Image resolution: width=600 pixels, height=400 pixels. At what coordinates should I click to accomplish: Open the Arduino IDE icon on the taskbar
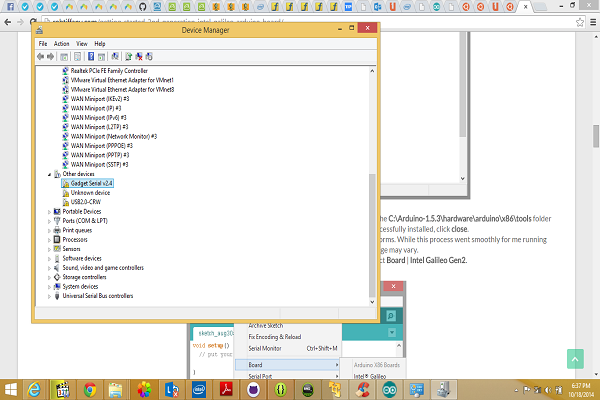(x=390, y=390)
